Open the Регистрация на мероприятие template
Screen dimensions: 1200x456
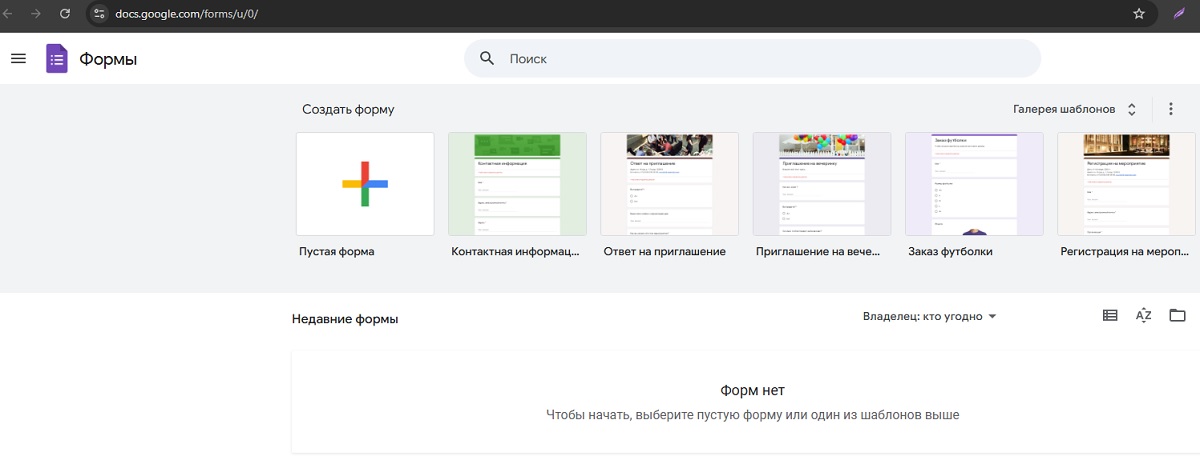tap(1126, 184)
